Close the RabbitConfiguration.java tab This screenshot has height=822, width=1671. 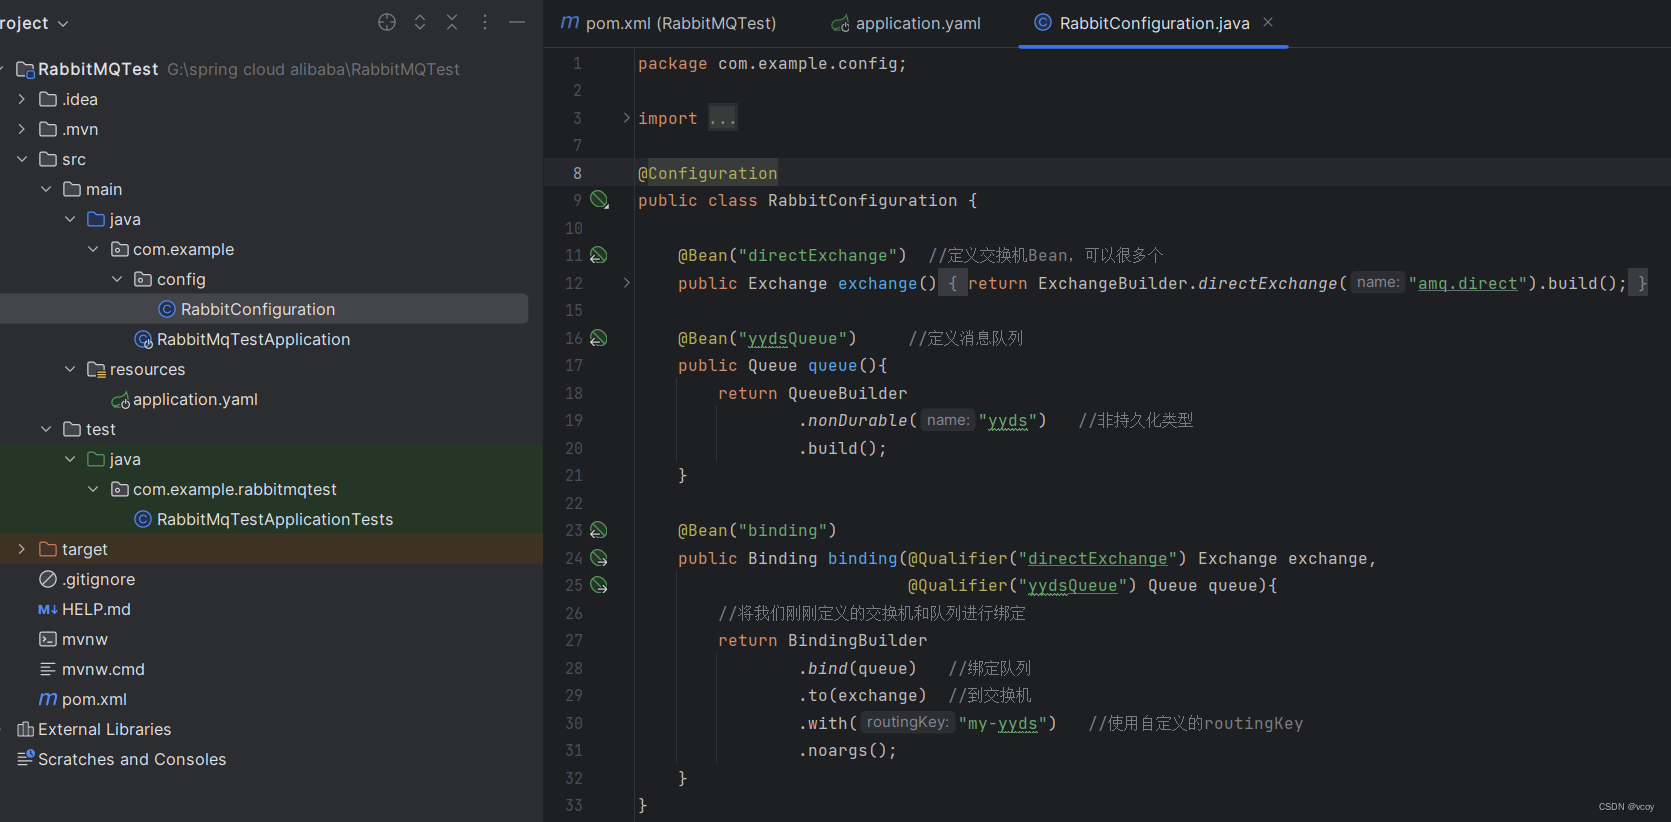point(1268,22)
